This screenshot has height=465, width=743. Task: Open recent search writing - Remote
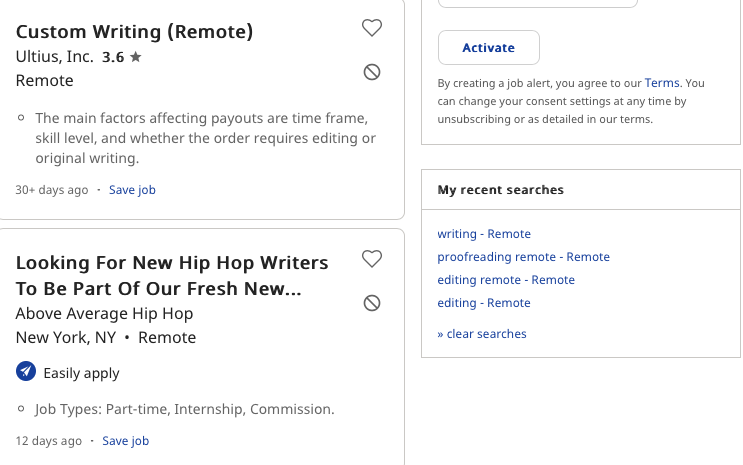point(484,234)
